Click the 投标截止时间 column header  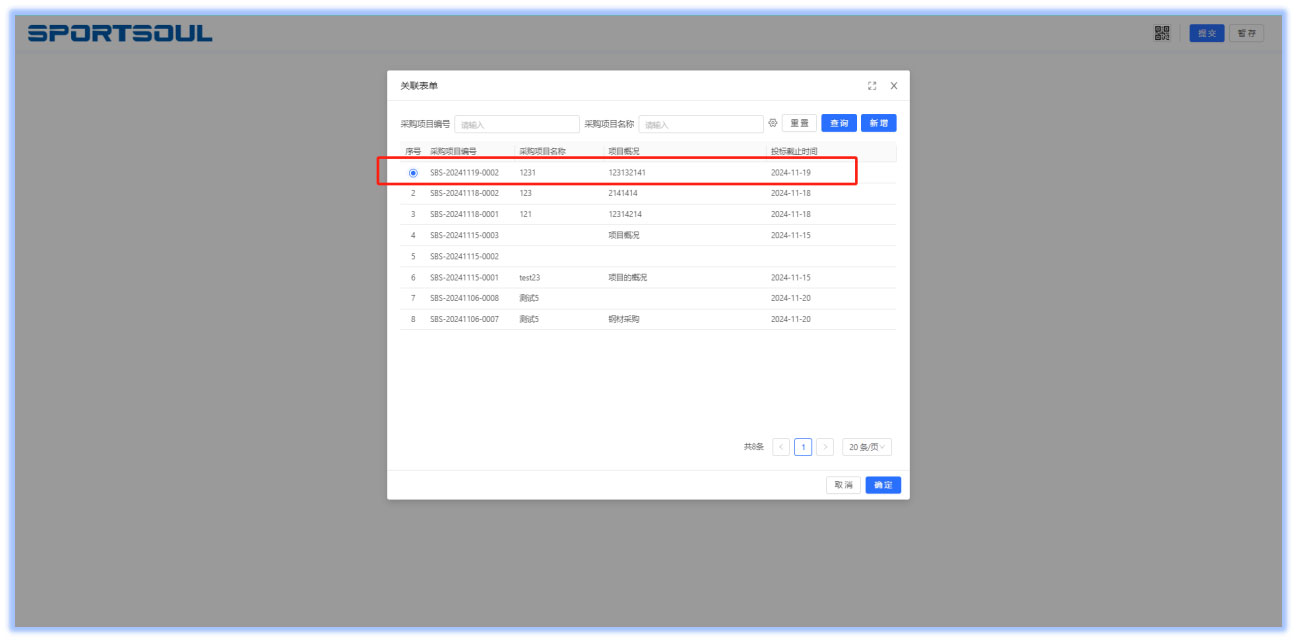[794, 152]
